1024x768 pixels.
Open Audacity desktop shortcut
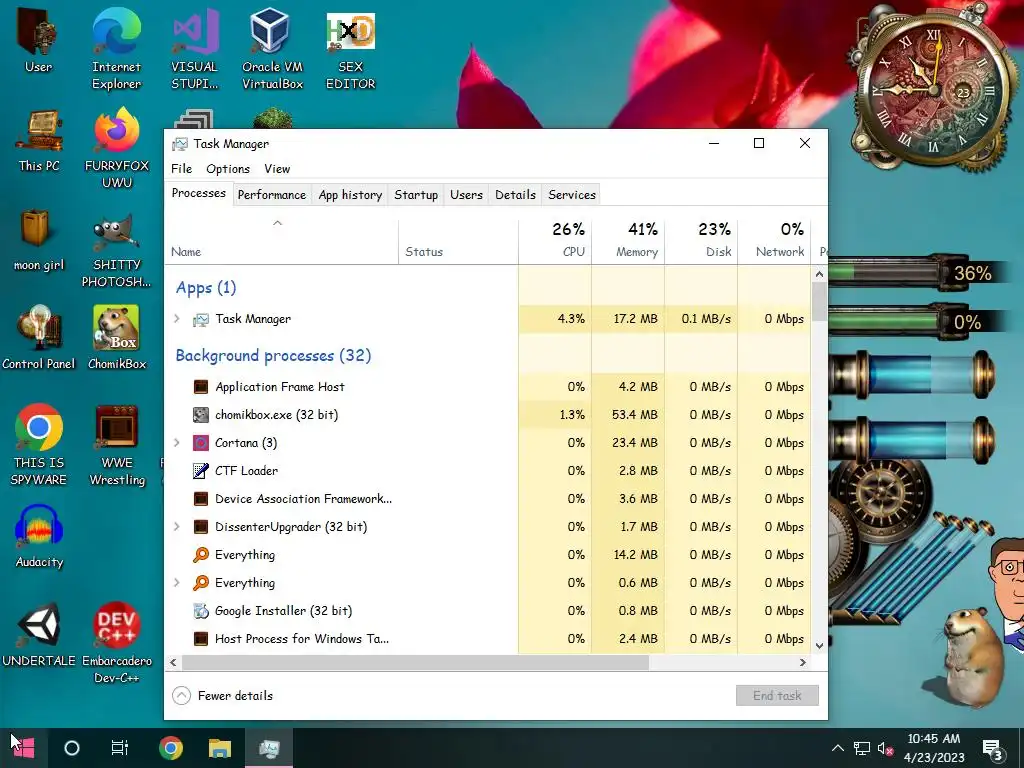point(39,536)
